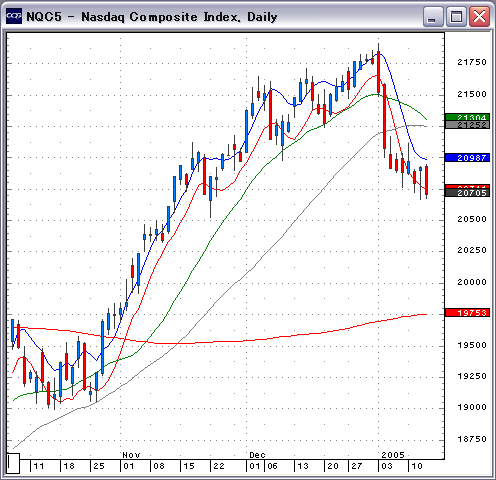The image size is (496, 480).
Task: Select the gray 21252 moving average label
Action: click(x=467, y=125)
